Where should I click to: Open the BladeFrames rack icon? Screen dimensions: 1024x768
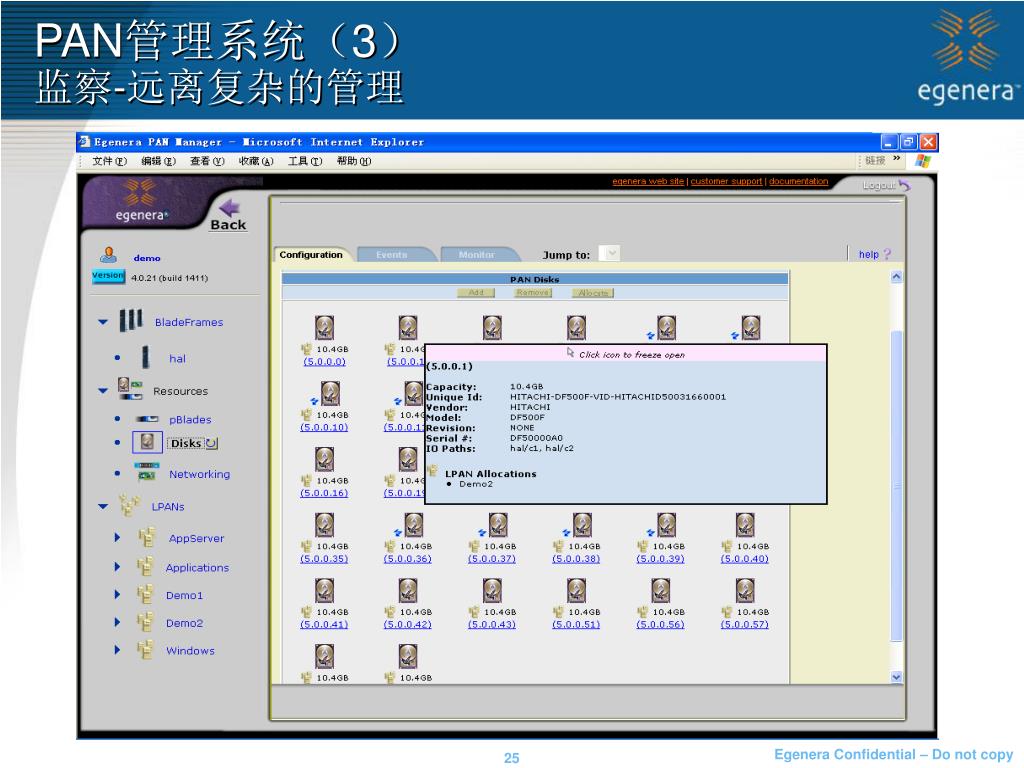(x=131, y=321)
